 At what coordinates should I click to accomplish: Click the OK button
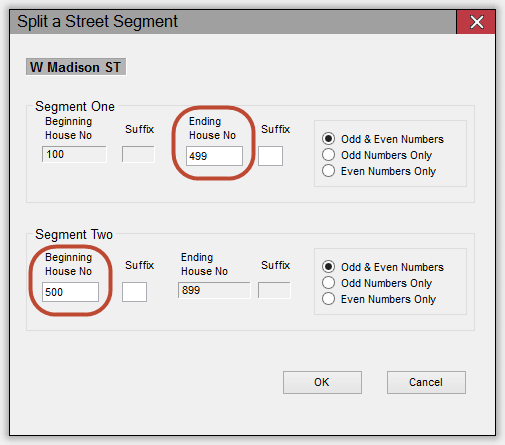[322, 382]
